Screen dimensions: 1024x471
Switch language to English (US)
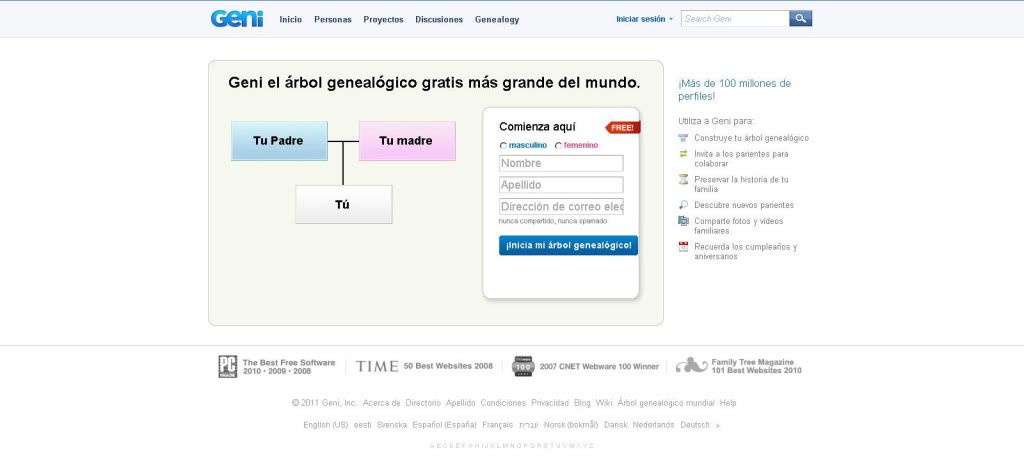(325, 425)
